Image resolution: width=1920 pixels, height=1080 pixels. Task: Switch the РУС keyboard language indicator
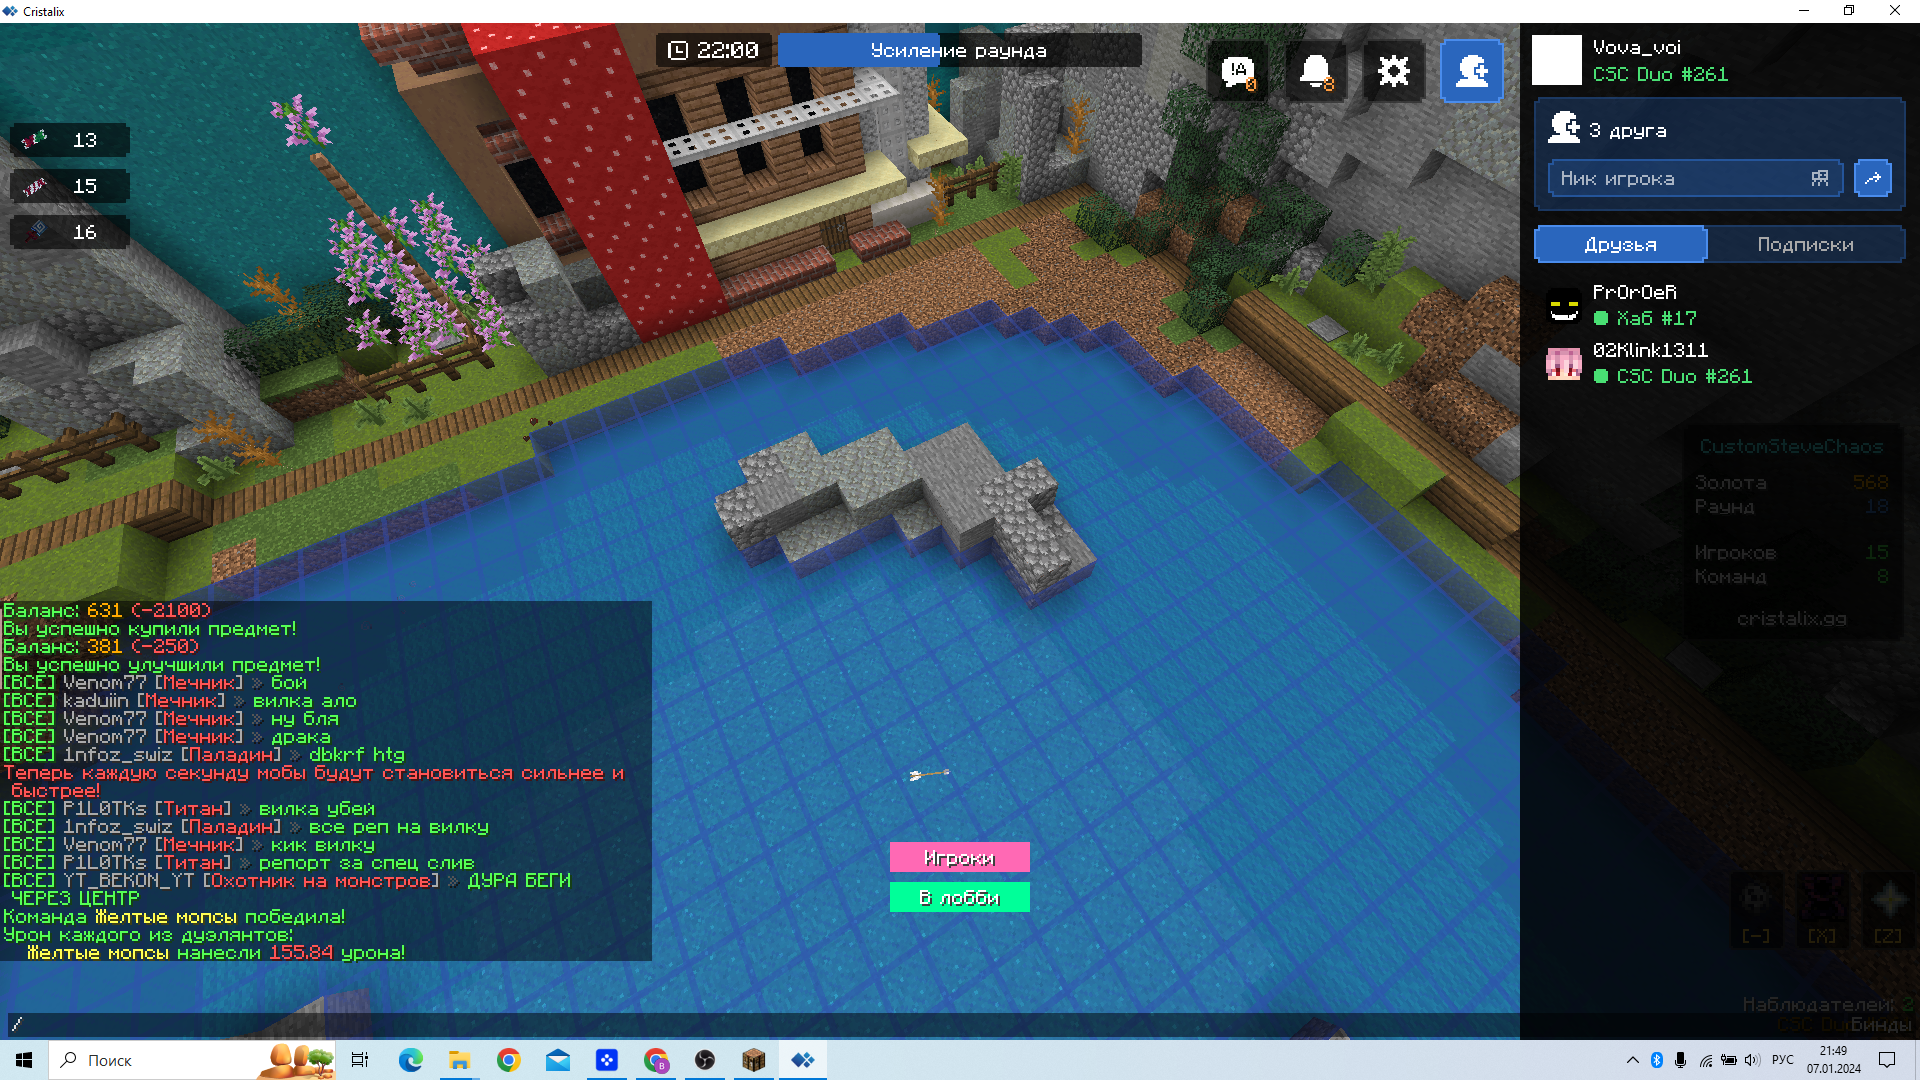coord(1783,1060)
